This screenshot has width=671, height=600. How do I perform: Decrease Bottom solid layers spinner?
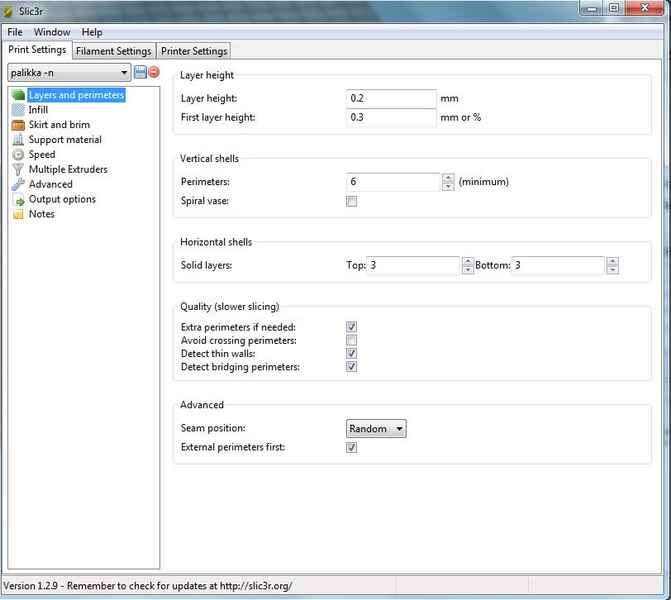point(612,270)
